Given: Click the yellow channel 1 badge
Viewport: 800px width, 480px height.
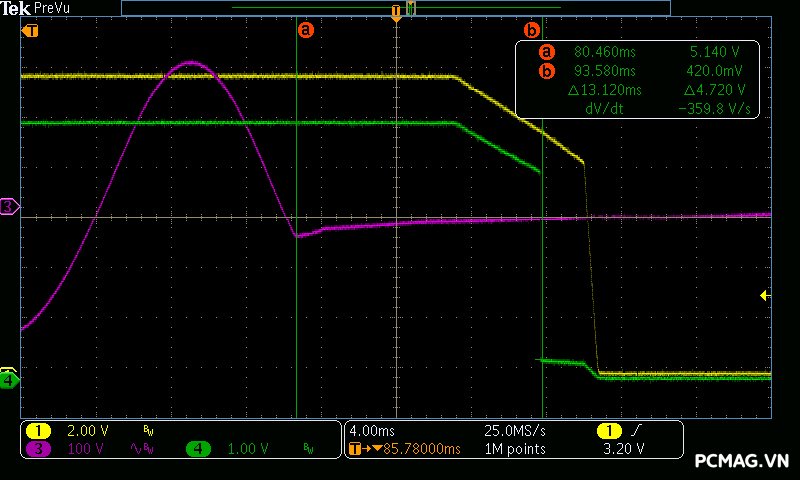Looking at the screenshot, I should pos(38,431).
